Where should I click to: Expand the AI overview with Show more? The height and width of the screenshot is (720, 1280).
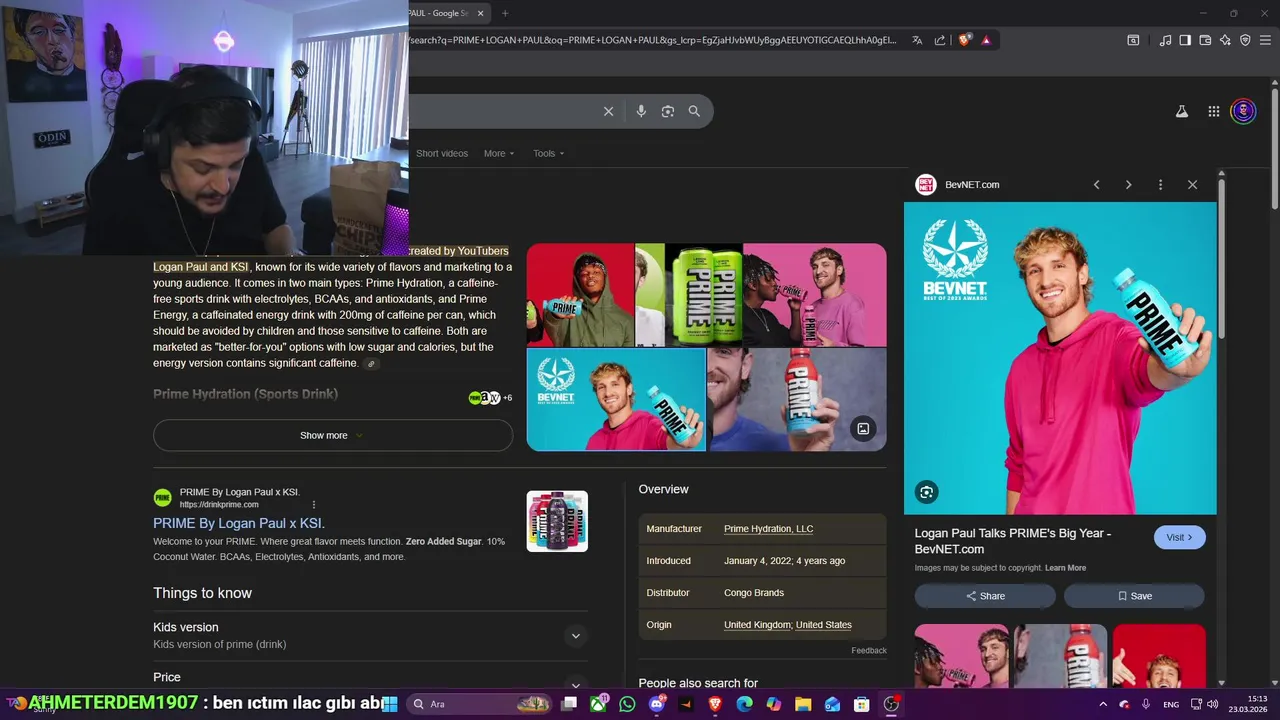[333, 435]
